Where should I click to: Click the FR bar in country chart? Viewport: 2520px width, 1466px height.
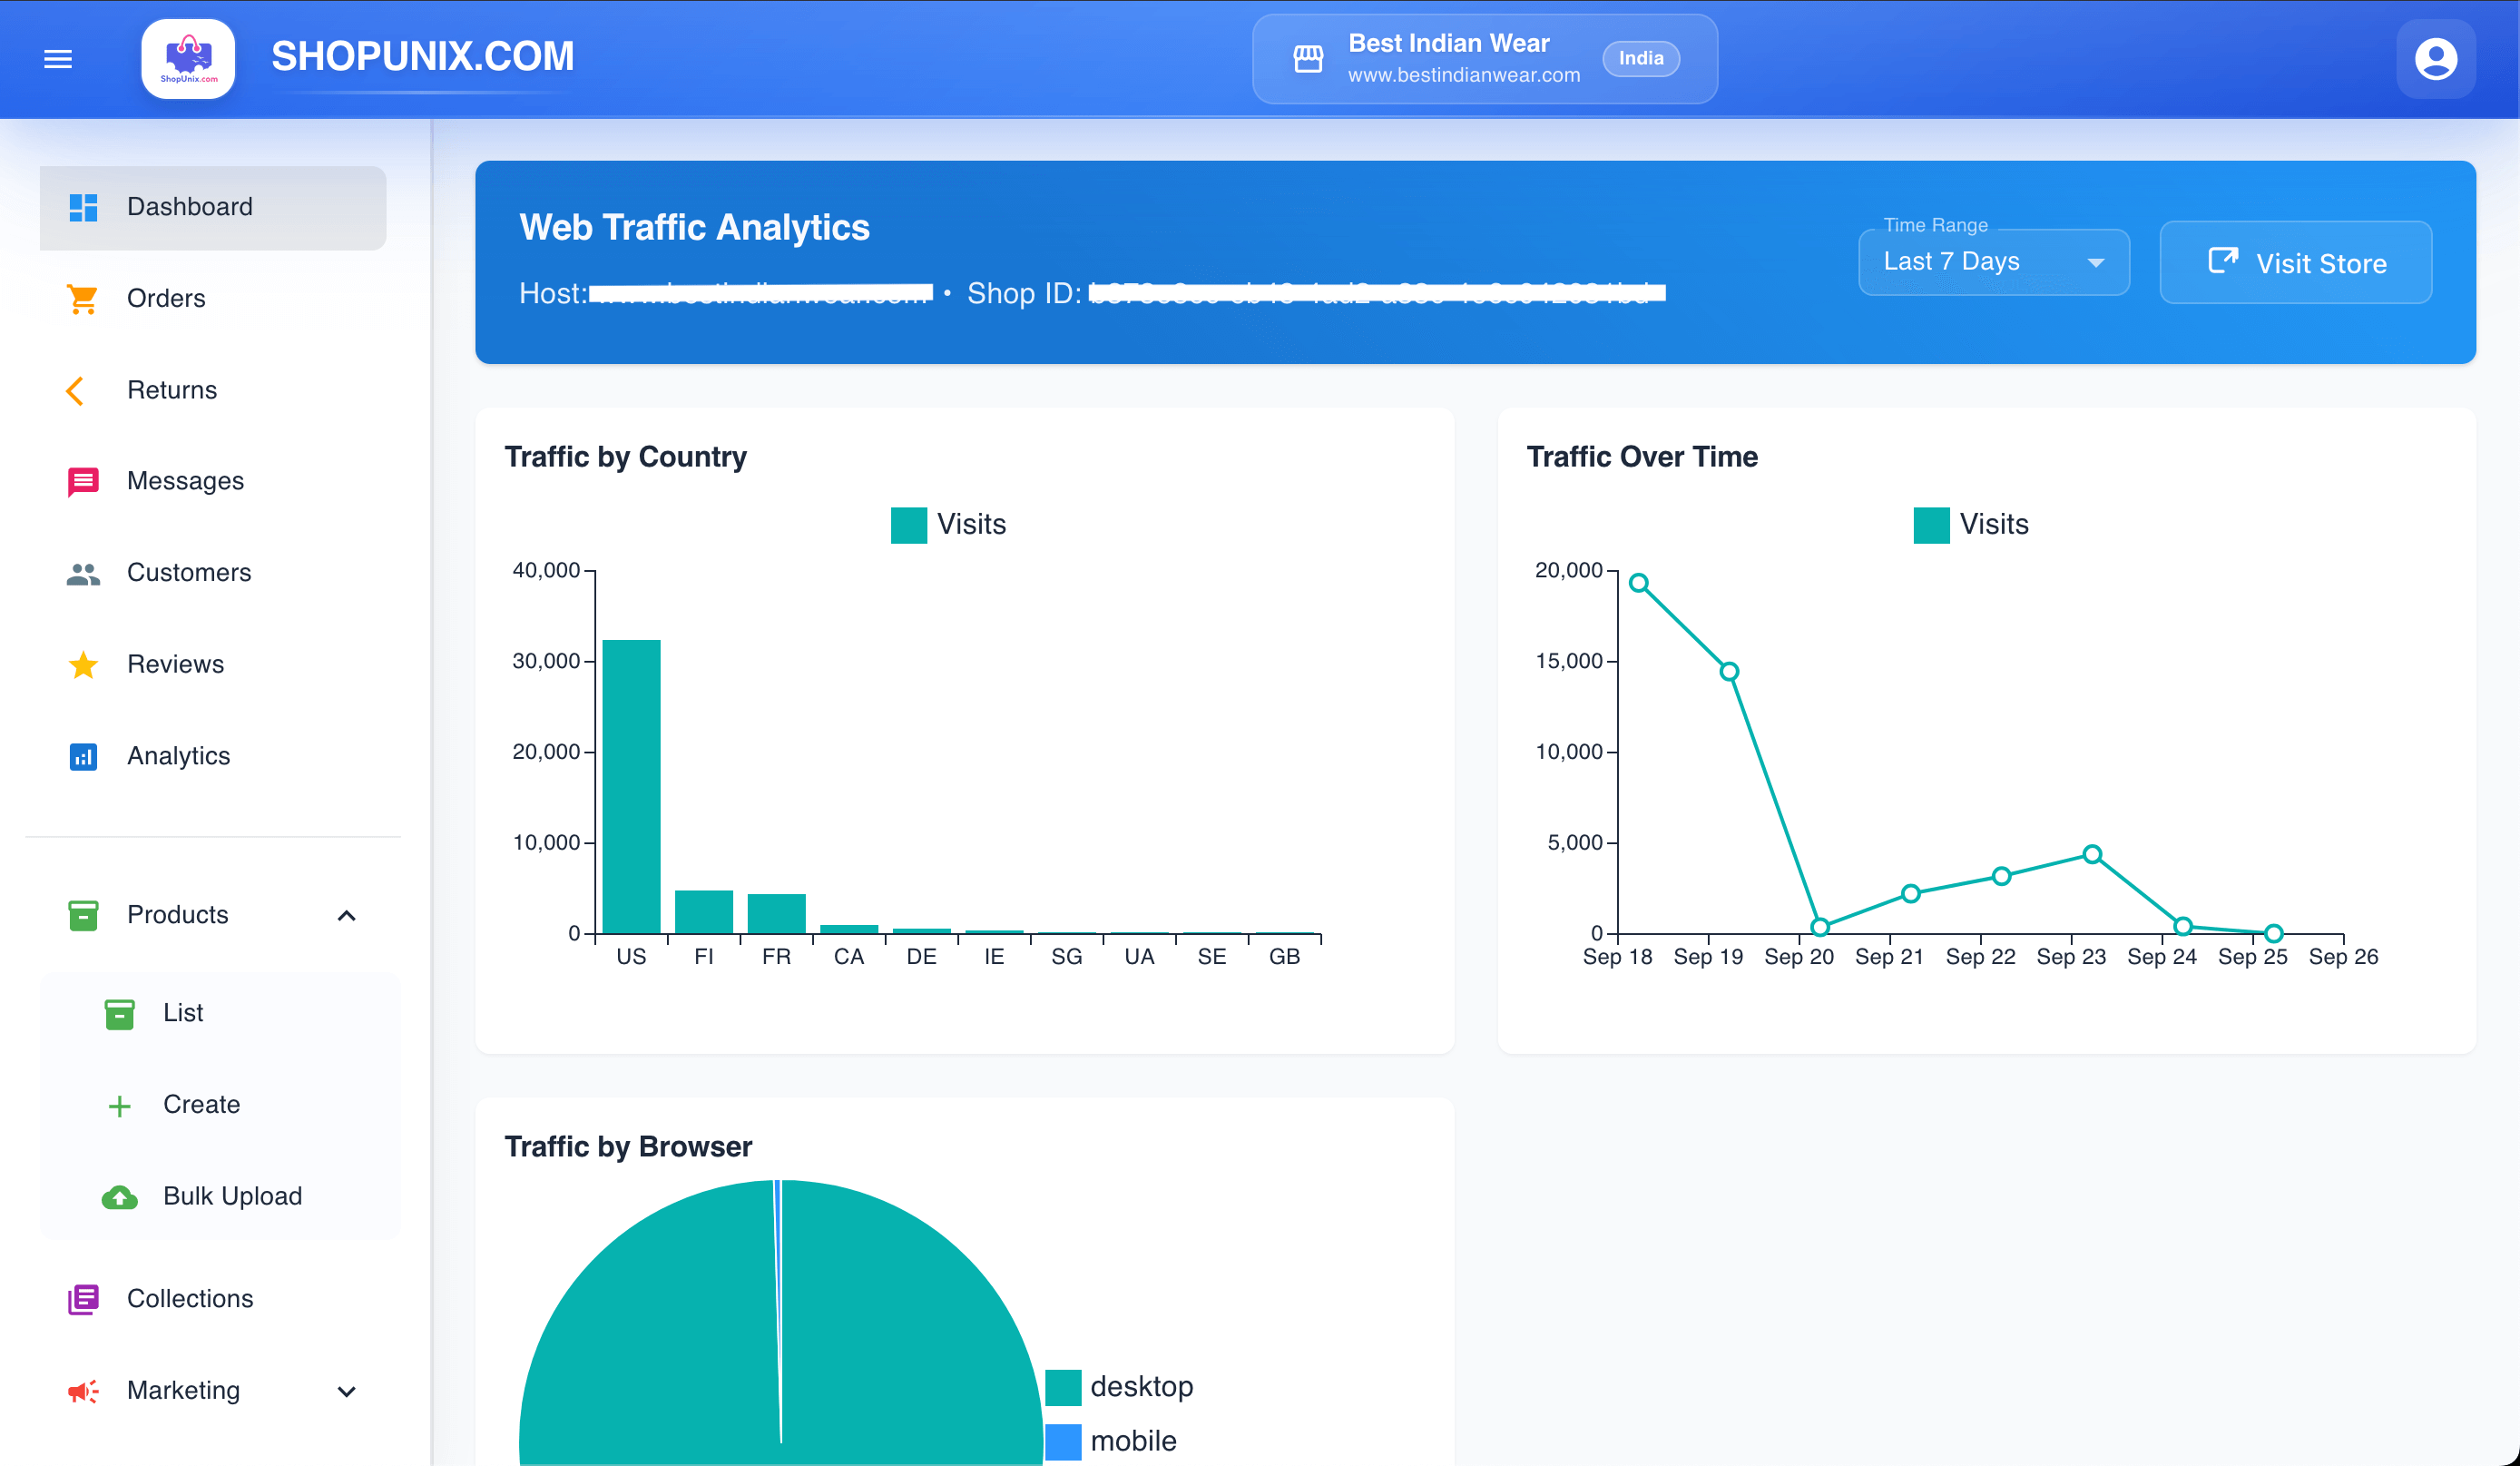point(776,914)
